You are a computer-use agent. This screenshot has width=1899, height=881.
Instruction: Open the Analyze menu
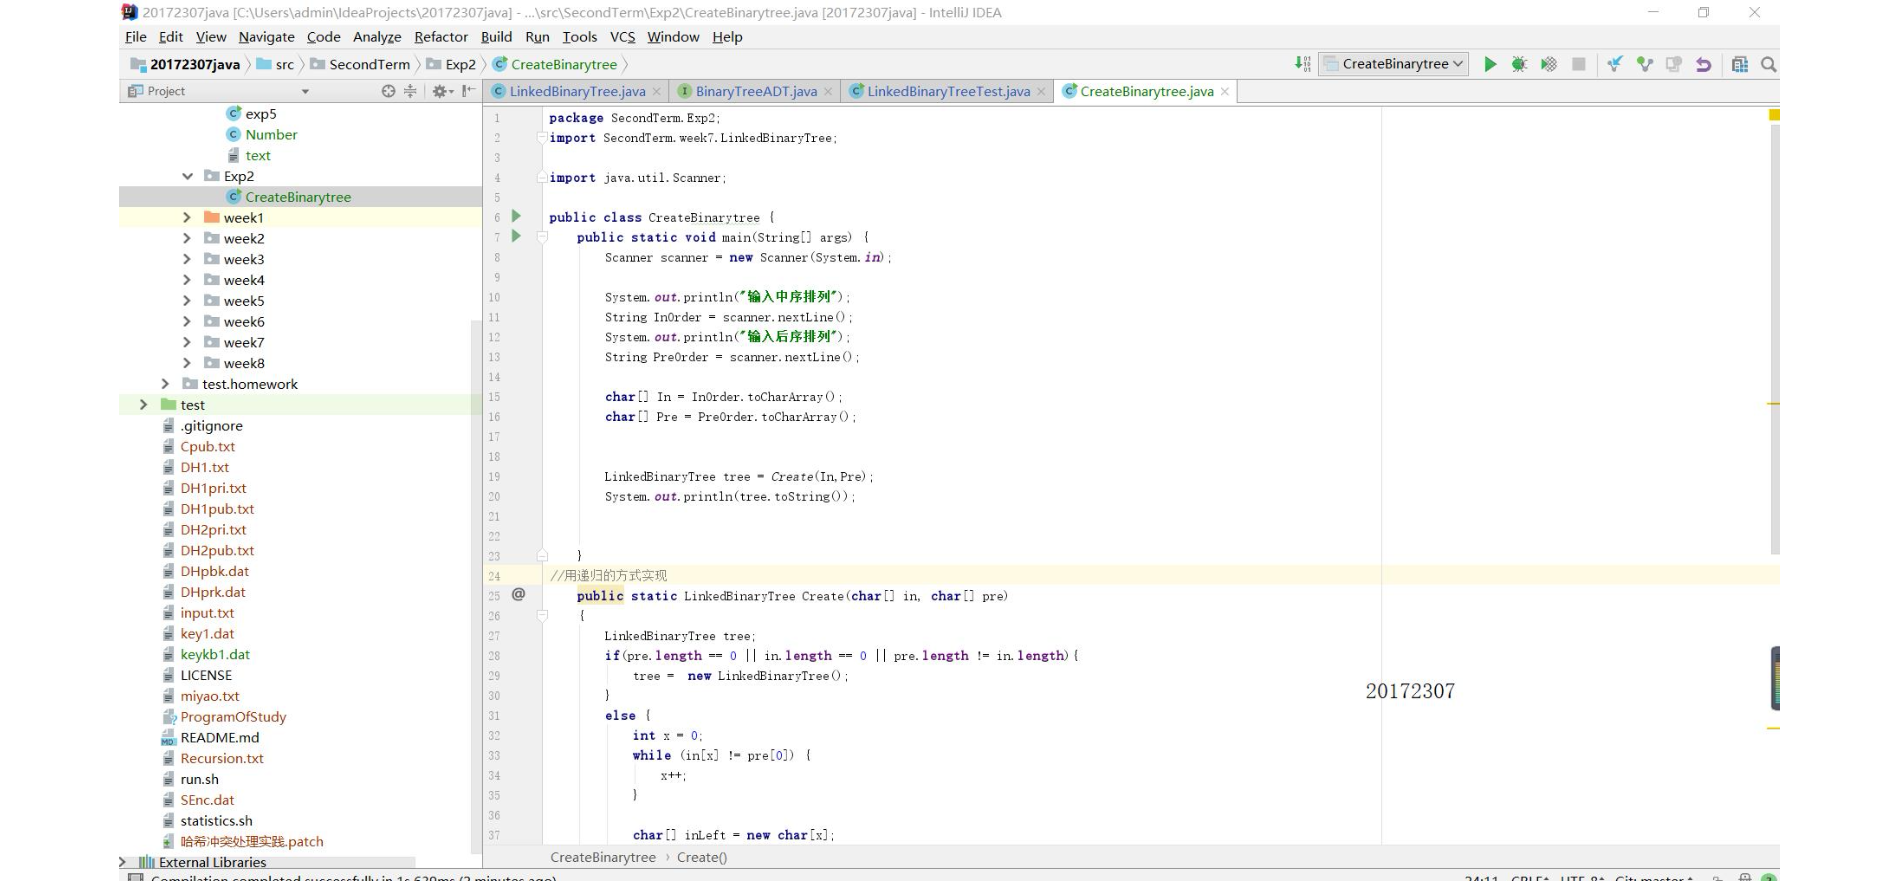(377, 37)
